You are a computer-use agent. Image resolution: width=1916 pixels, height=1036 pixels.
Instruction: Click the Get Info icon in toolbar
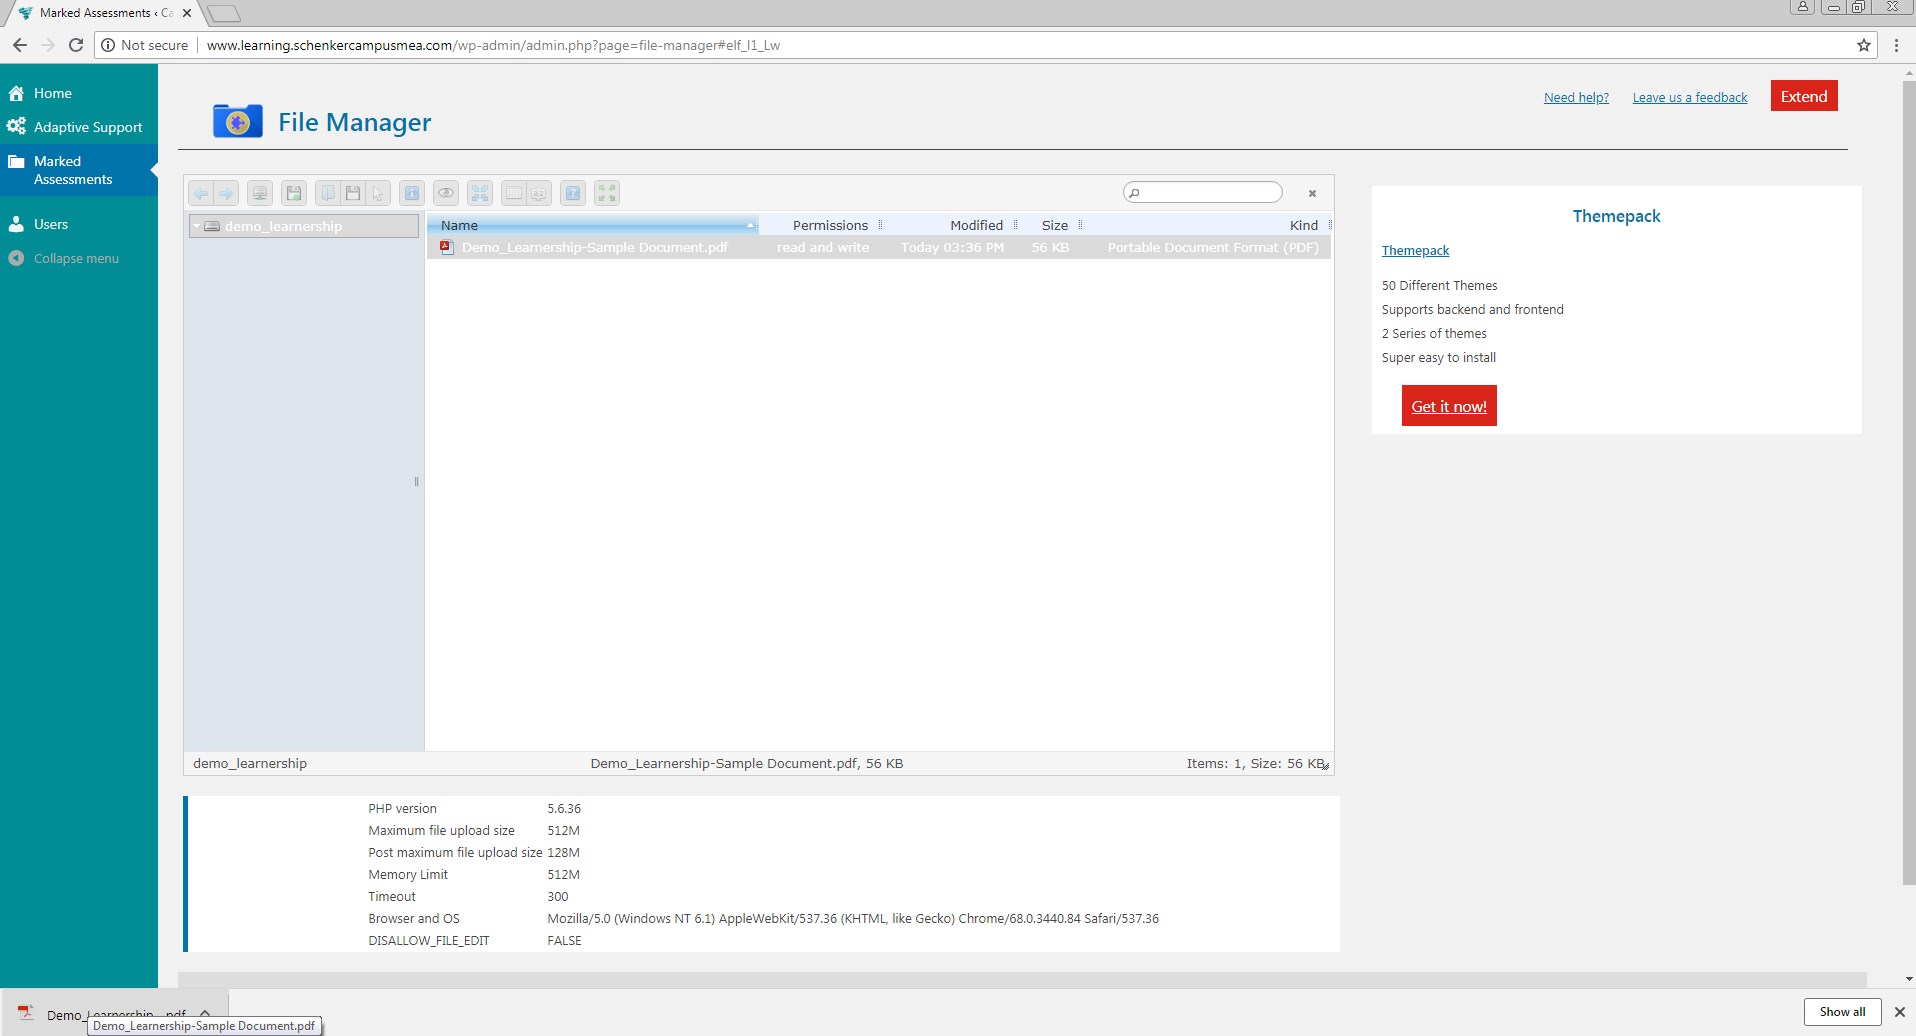point(411,193)
